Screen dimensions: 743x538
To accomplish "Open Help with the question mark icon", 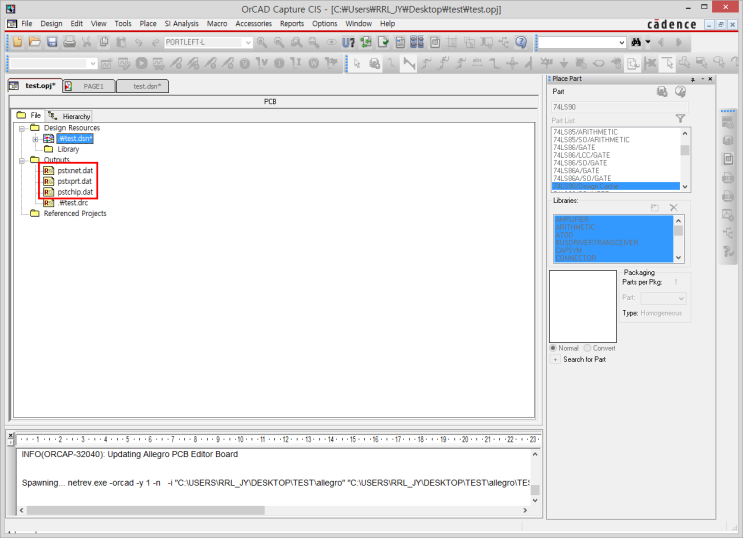I will pyautogui.click(x=521, y=43).
